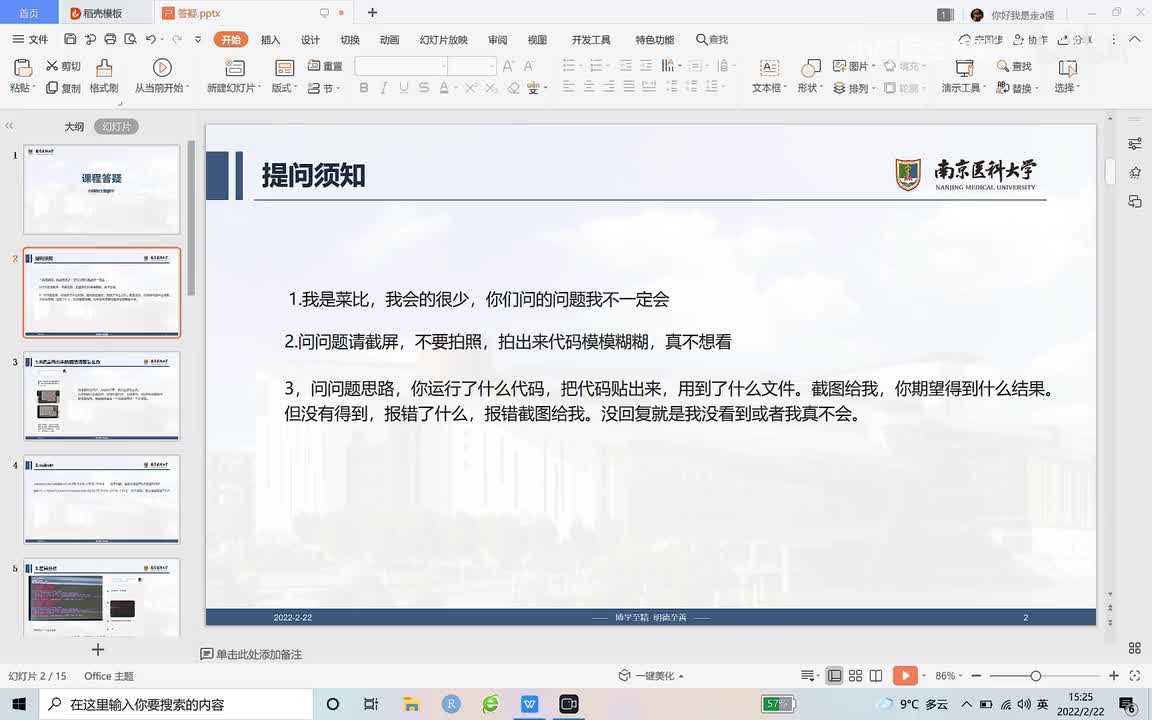Toggle Strikethrough formatting
This screenshot has width=1152, height=720.
(423, 88)
